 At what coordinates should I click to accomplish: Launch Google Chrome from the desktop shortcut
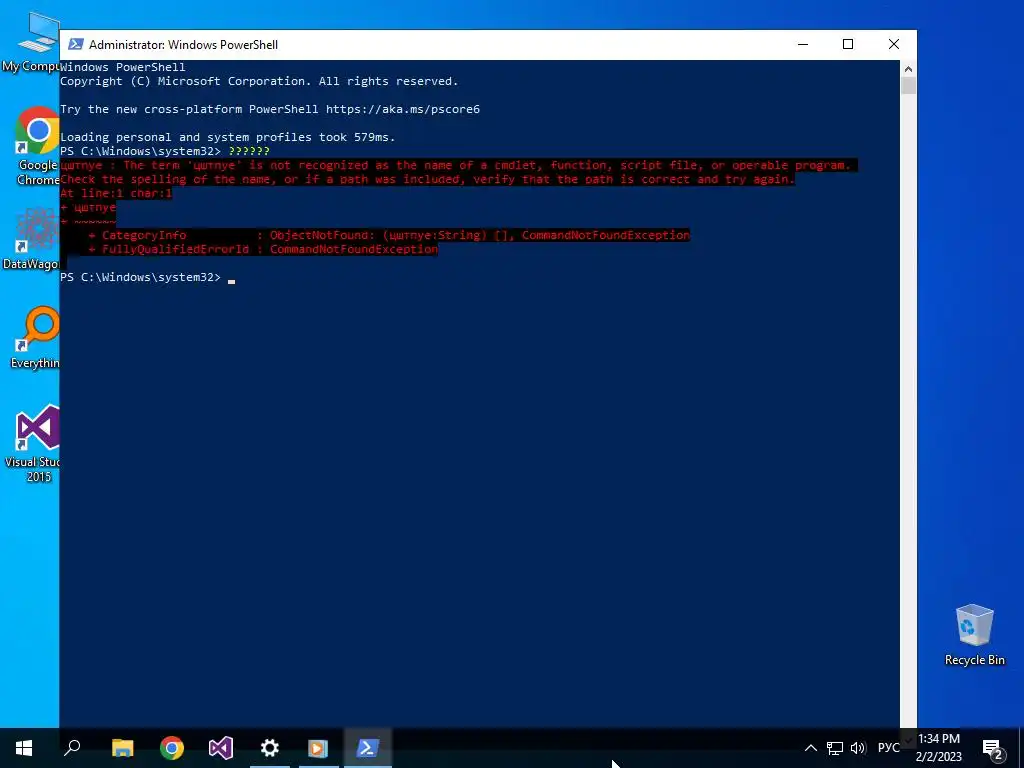[x=37, y=146]
